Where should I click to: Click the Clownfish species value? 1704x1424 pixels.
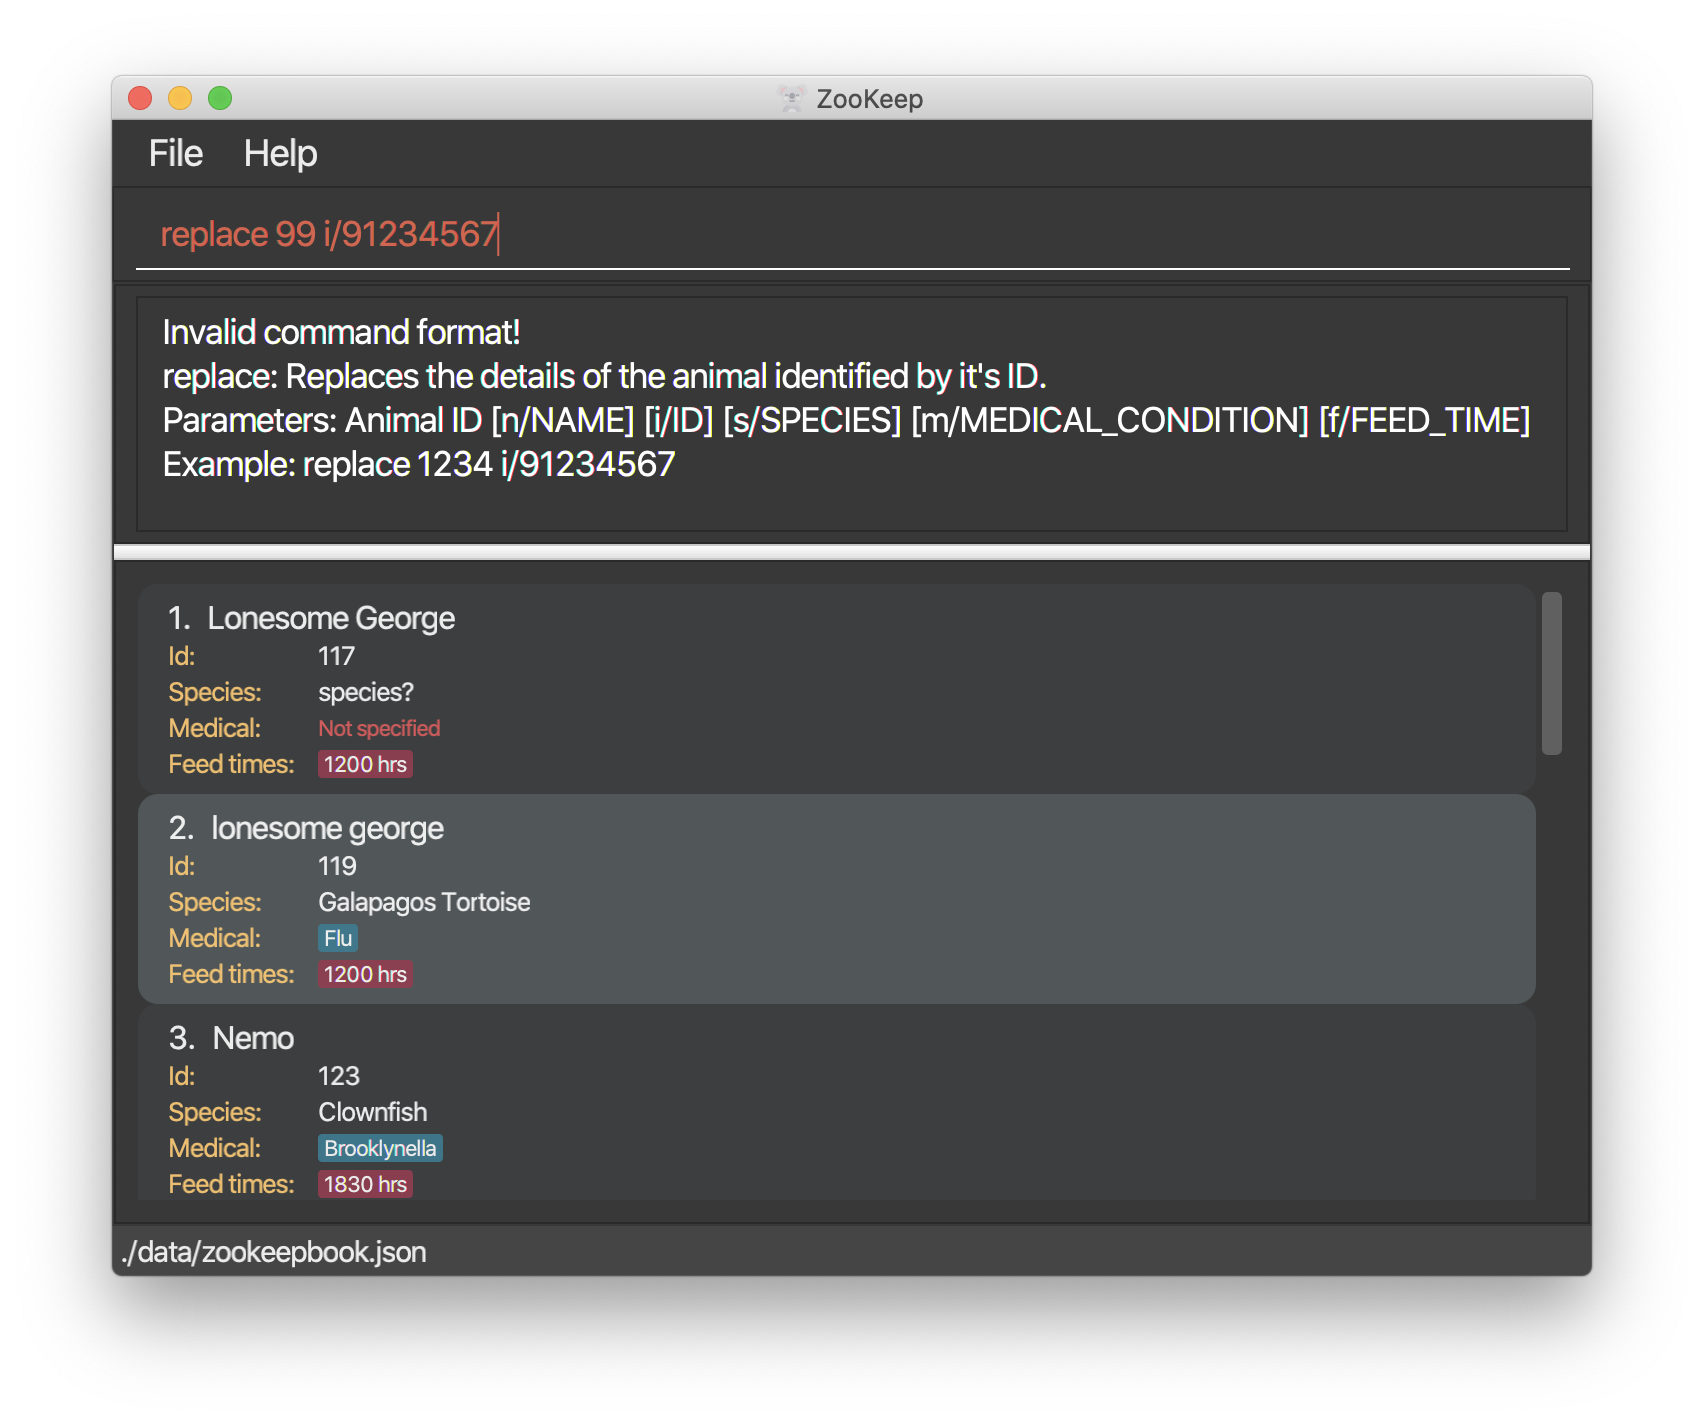pos(372,1112)
